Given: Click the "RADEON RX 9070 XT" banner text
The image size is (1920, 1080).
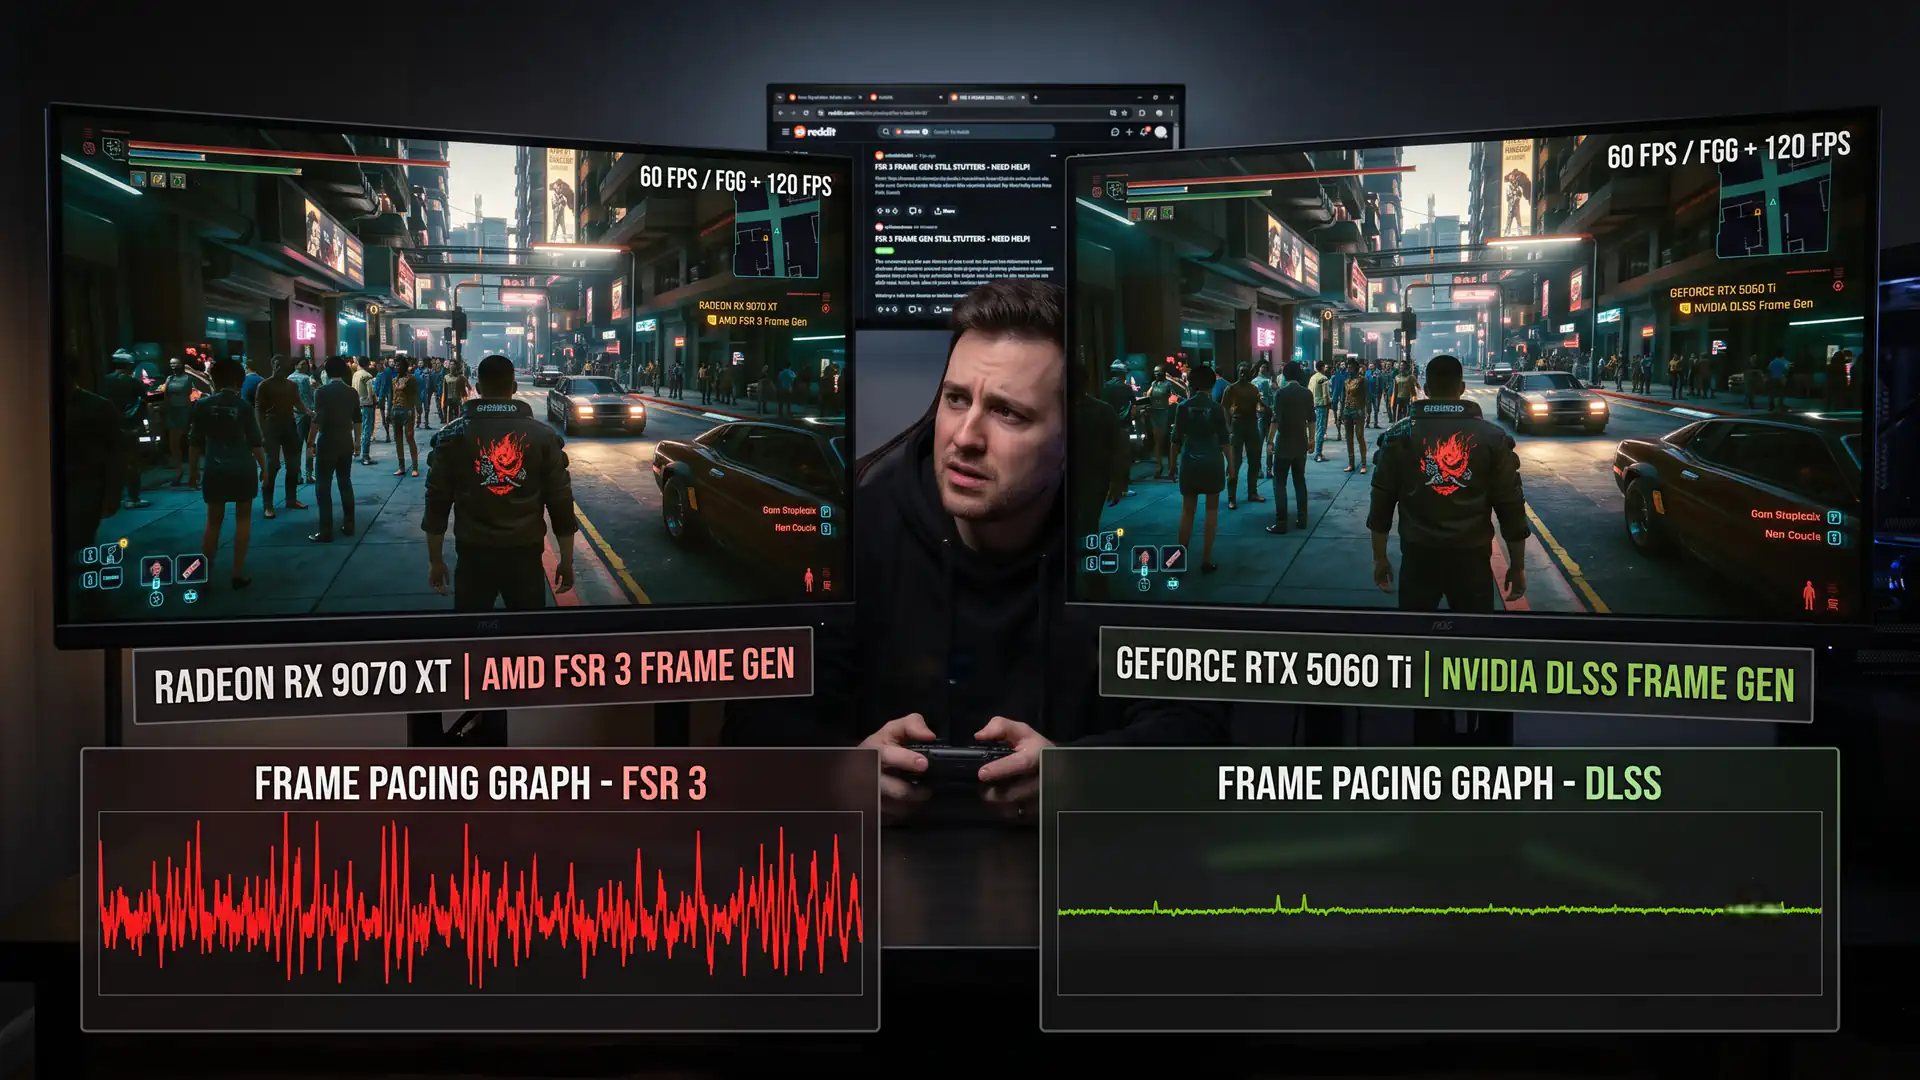Looking at the screenshot, I should click(302, 683).
